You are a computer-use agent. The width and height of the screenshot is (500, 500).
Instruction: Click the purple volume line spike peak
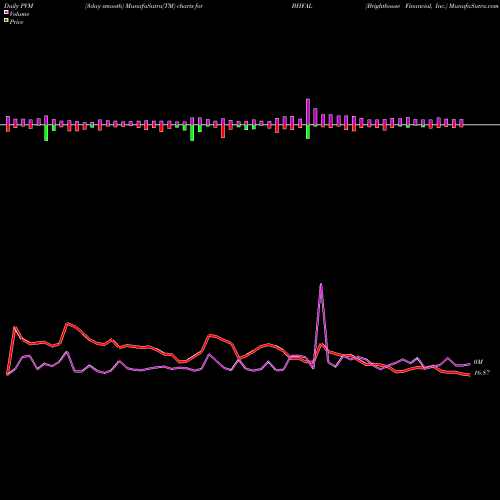(321, 284)
